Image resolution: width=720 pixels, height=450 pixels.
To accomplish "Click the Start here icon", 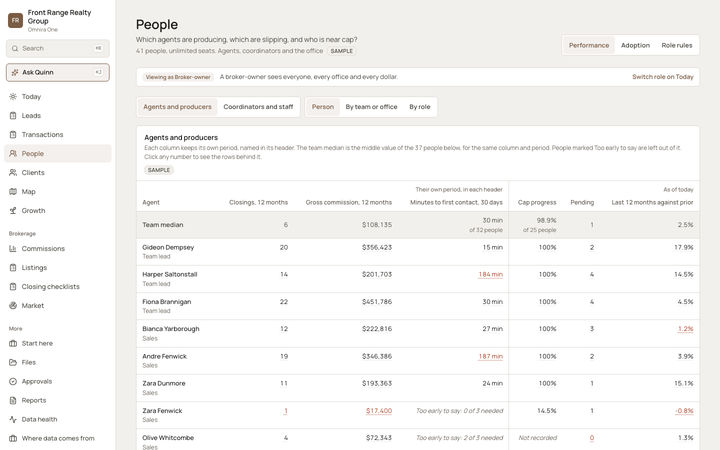I will 13,343.
